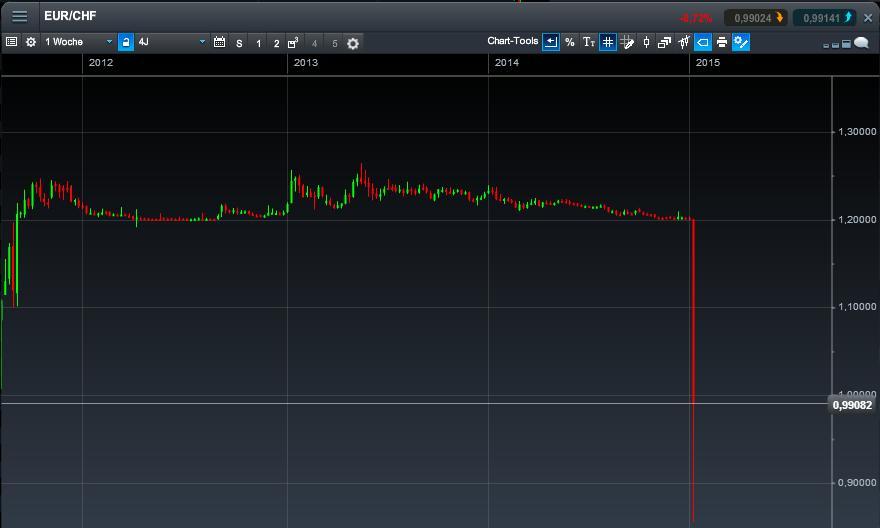Open the candlestick indicators tool
The width and height of the screenshot is (880, 528).
click(684, 42)
